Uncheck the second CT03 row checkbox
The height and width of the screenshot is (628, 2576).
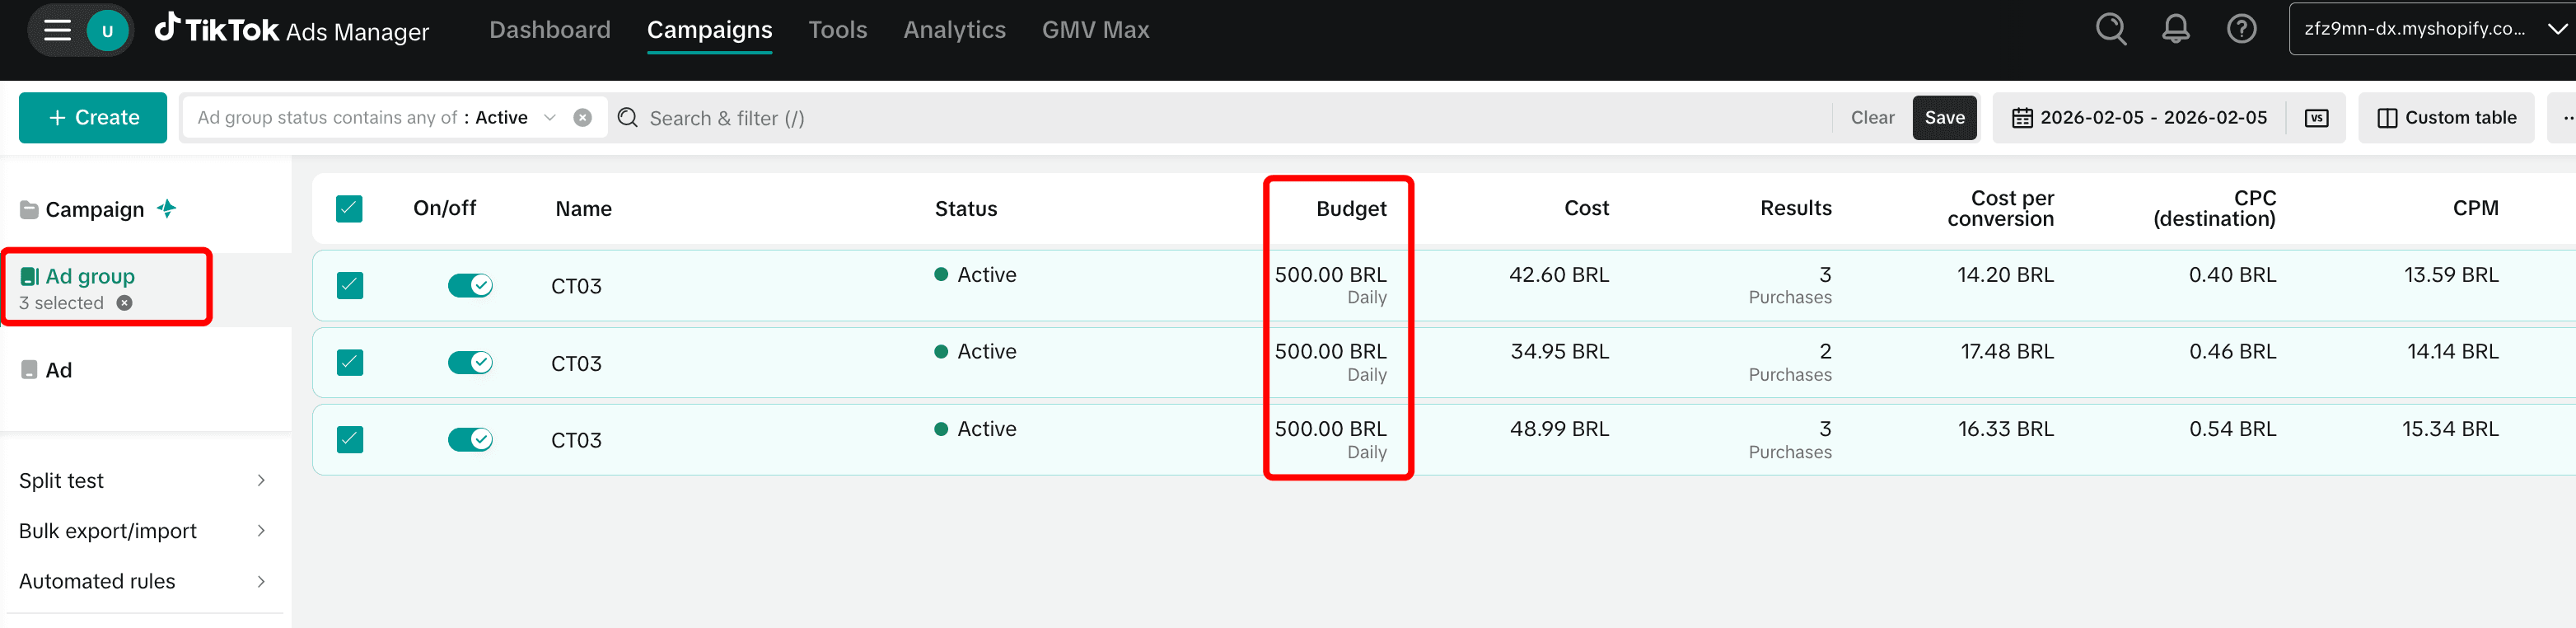pos(350,362)
